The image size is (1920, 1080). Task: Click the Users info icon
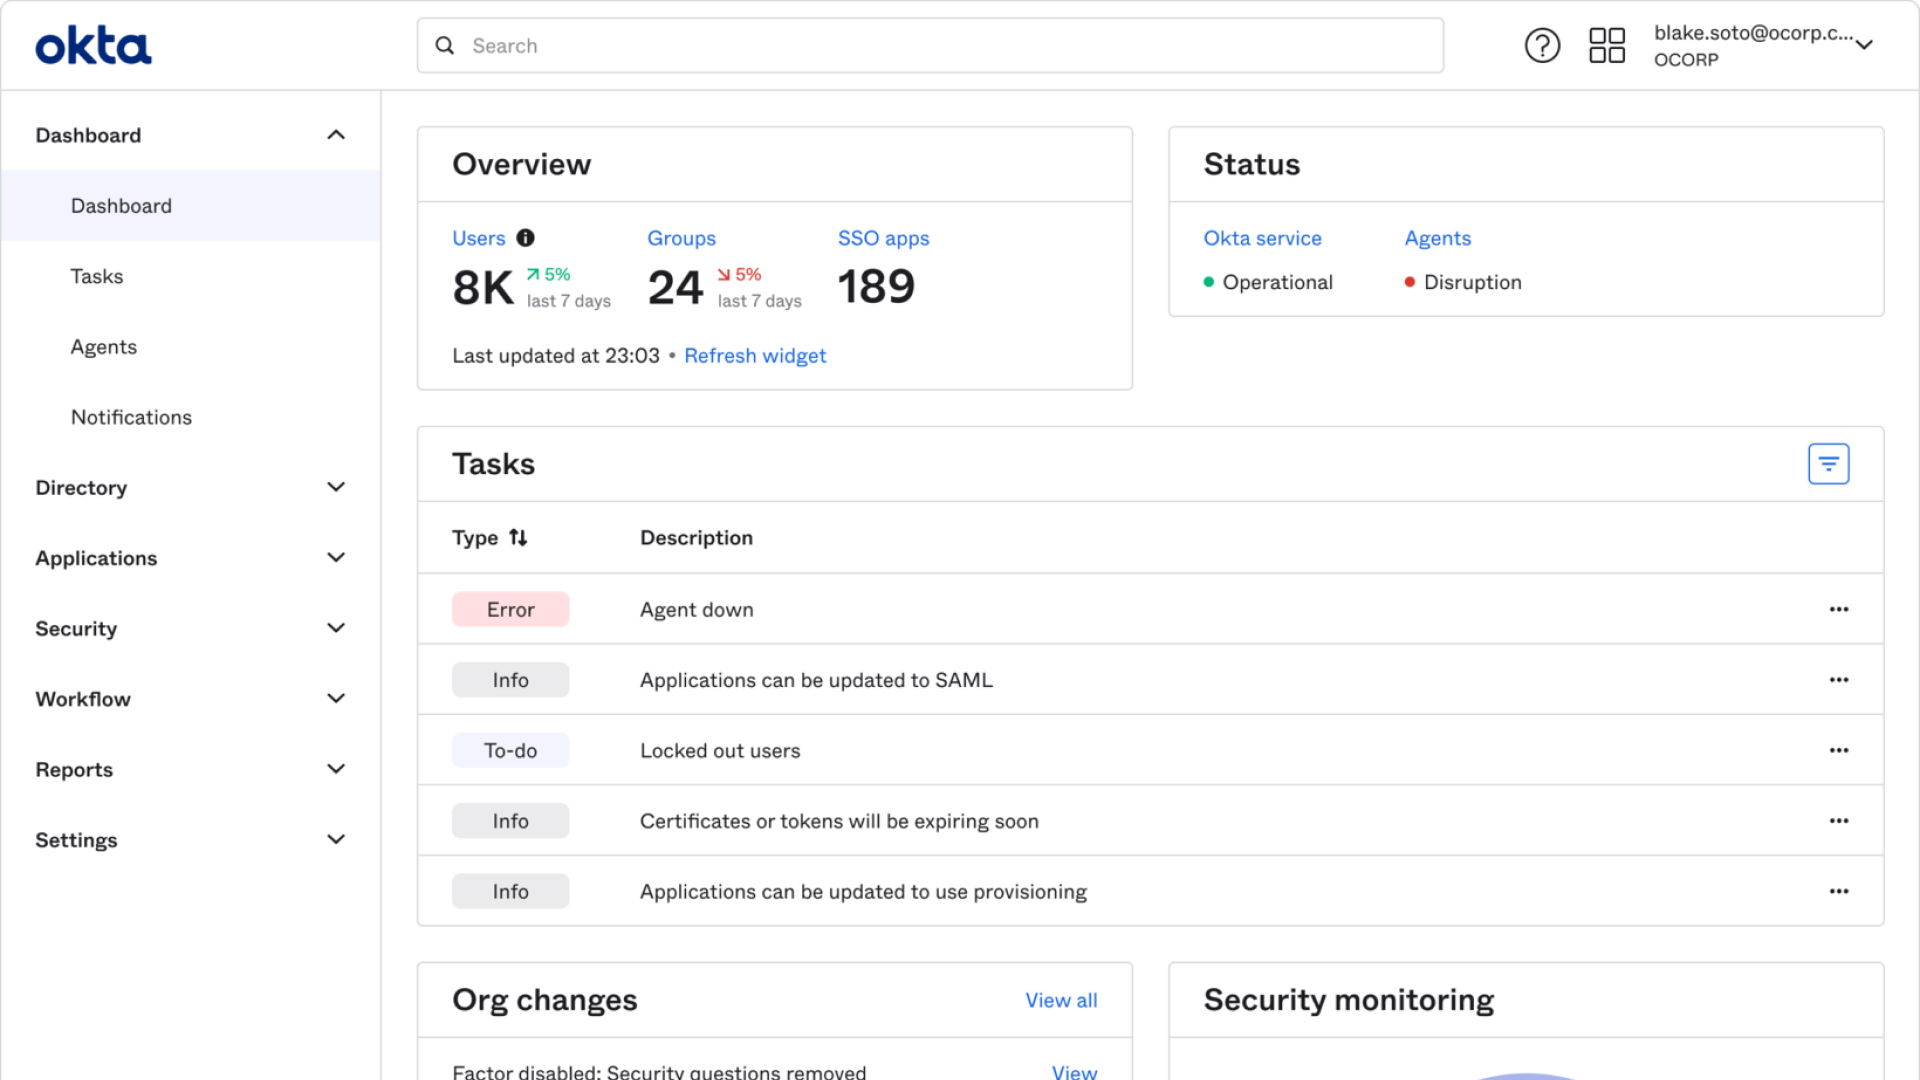[x=525, y=238]
